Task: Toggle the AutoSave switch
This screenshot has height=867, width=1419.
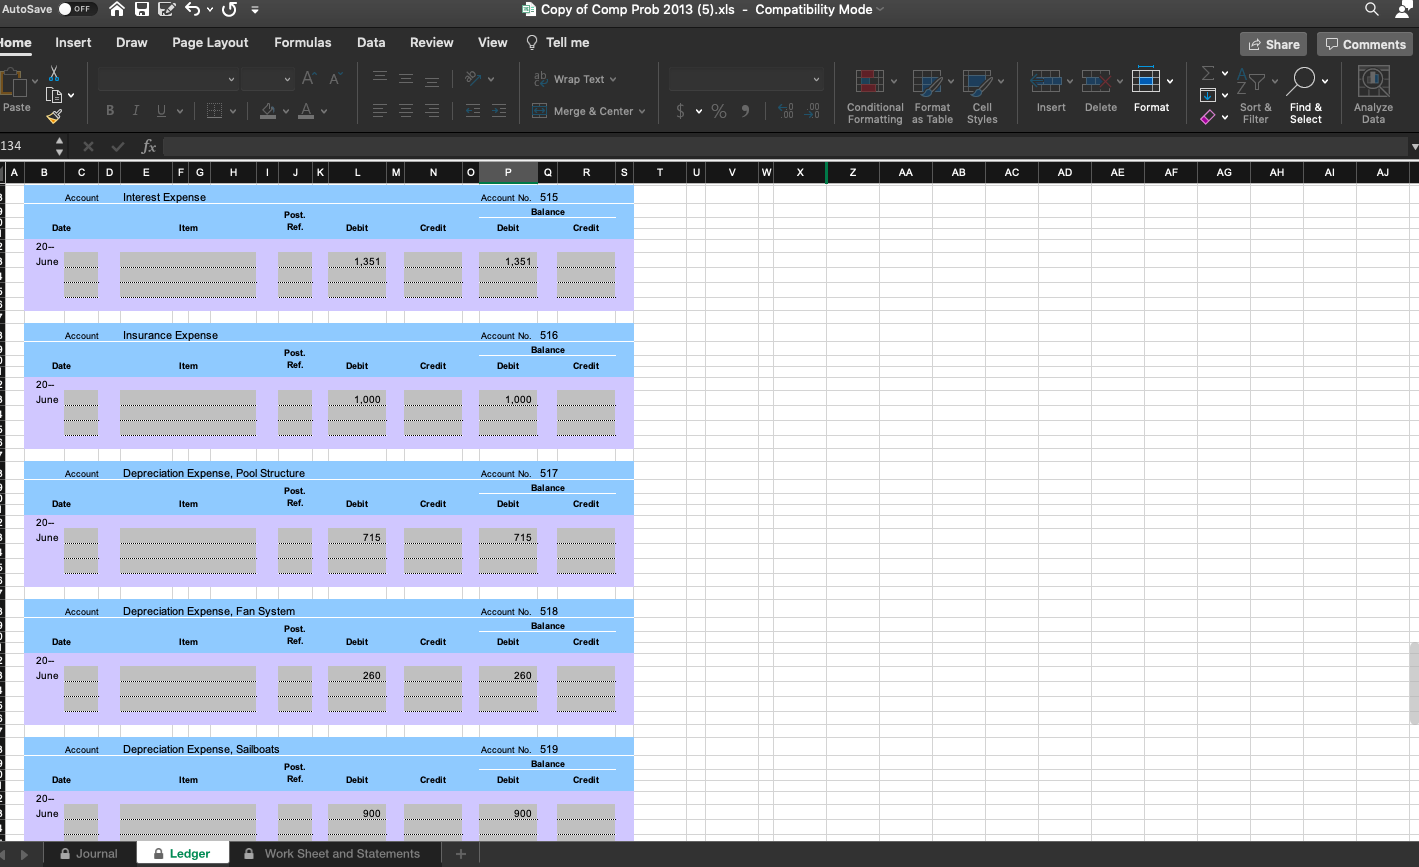Action: point(77,9)
